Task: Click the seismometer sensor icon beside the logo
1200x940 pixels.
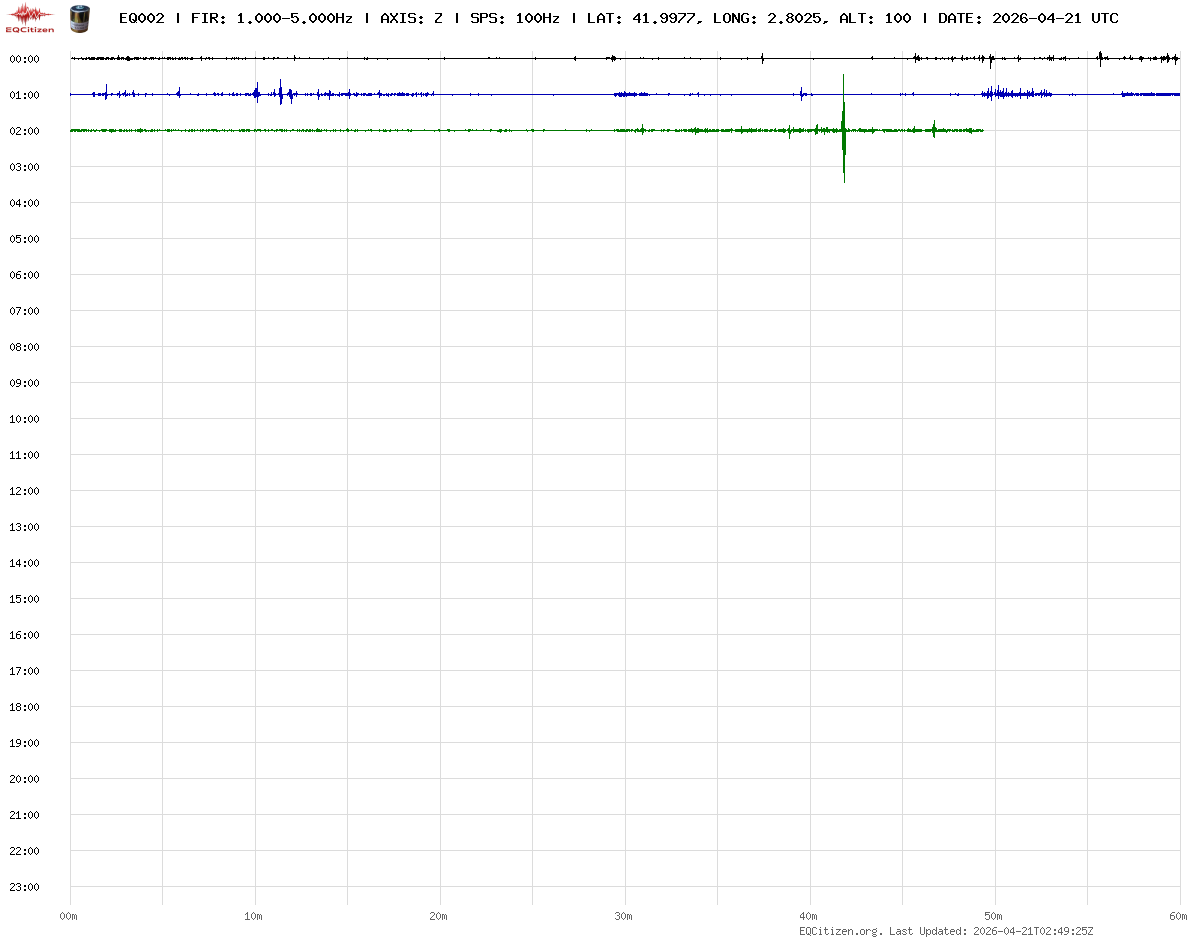Action: click(x=78, y=17)
